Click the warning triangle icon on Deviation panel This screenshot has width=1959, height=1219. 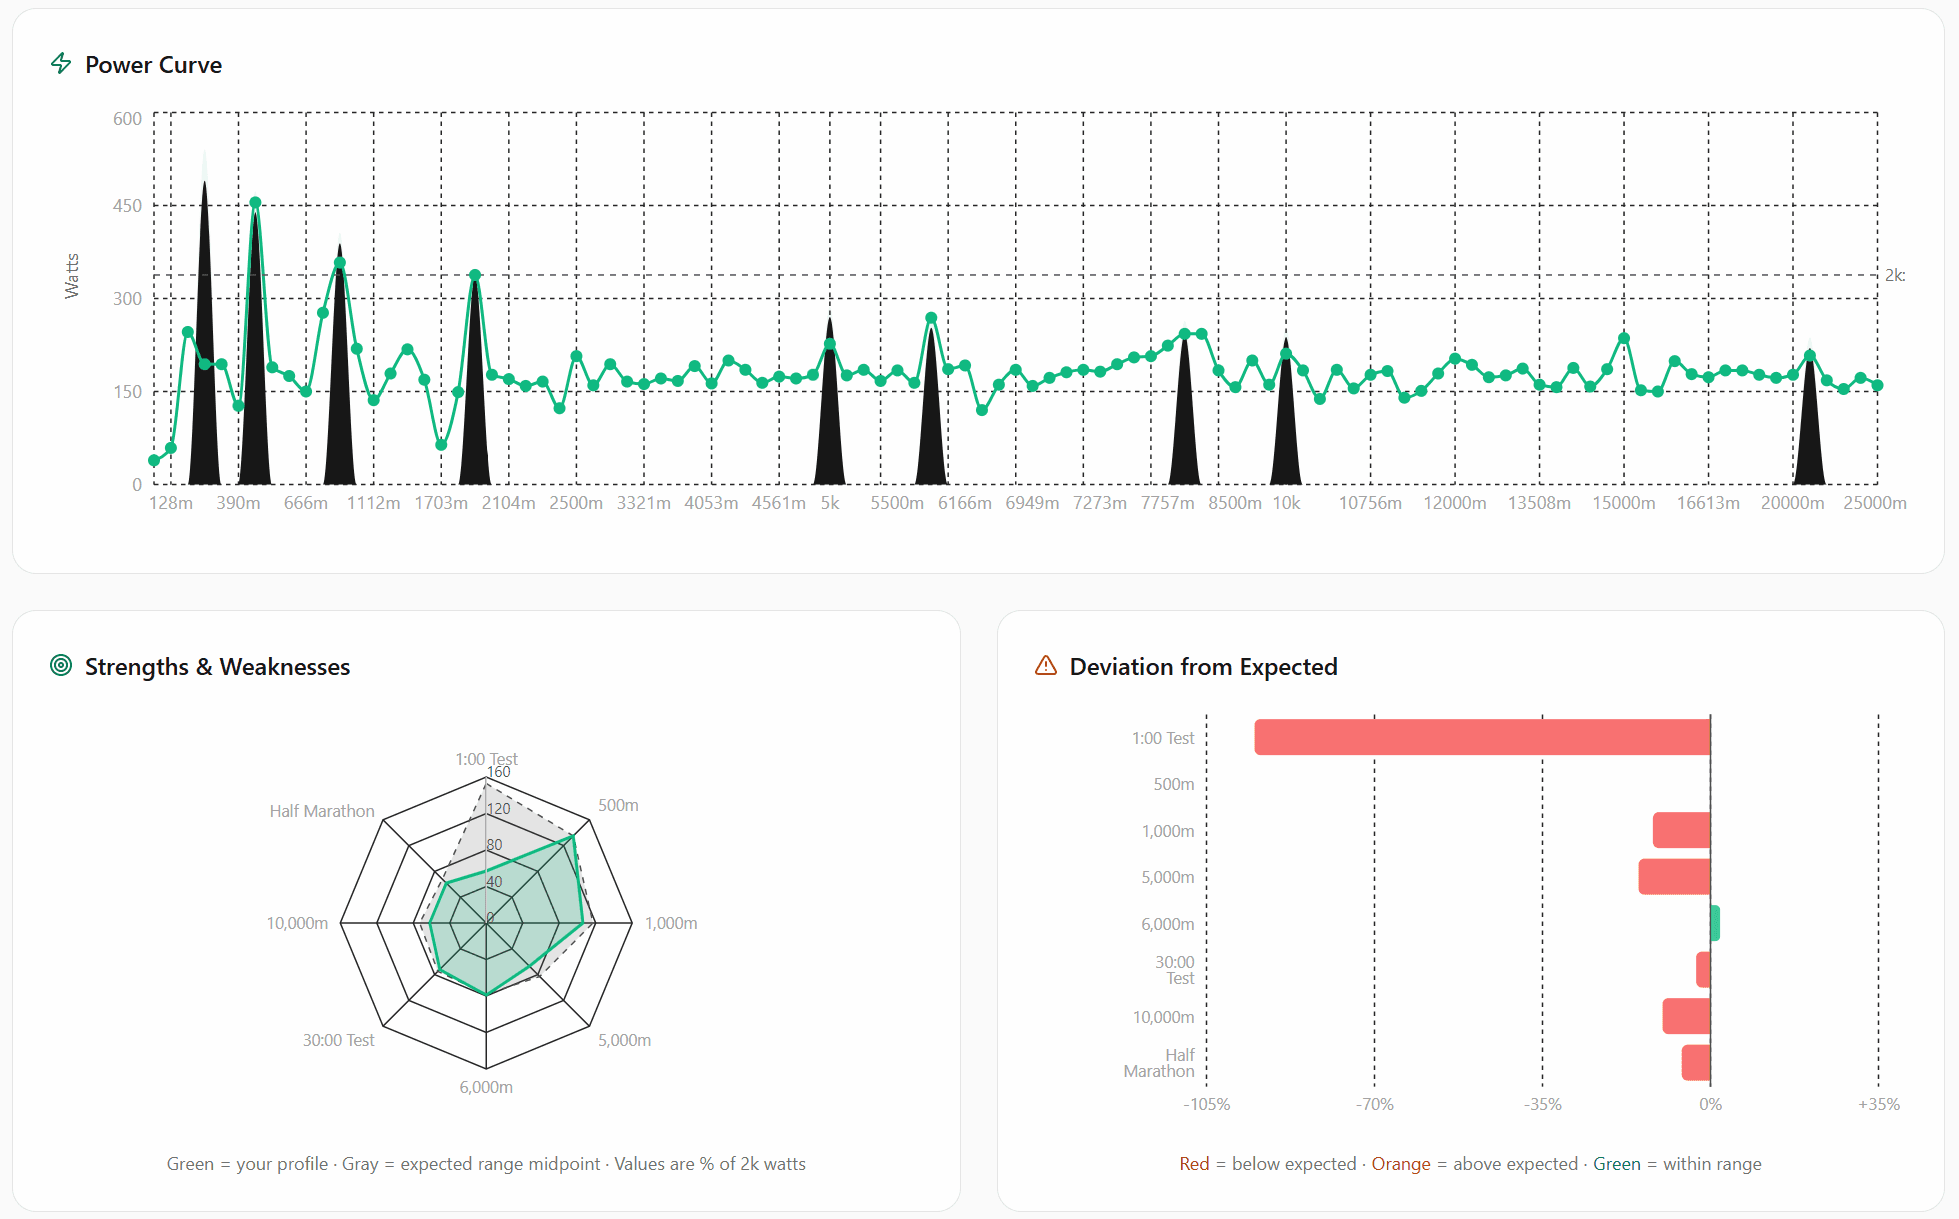(x=1046, y=665)
